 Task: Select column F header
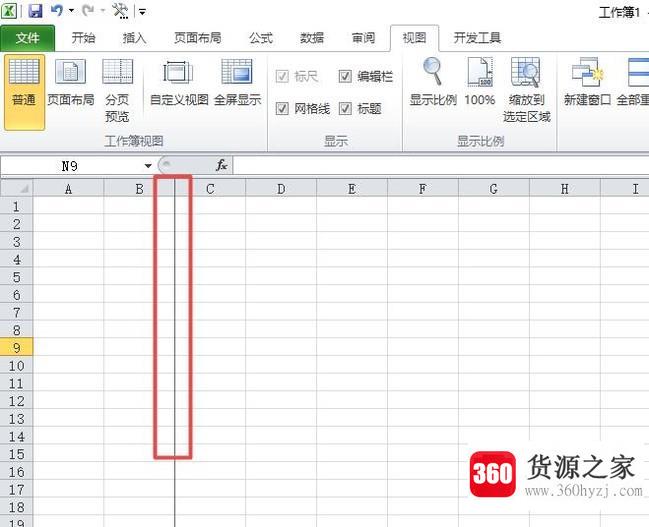pyautogui.click(x=423, y=189)
